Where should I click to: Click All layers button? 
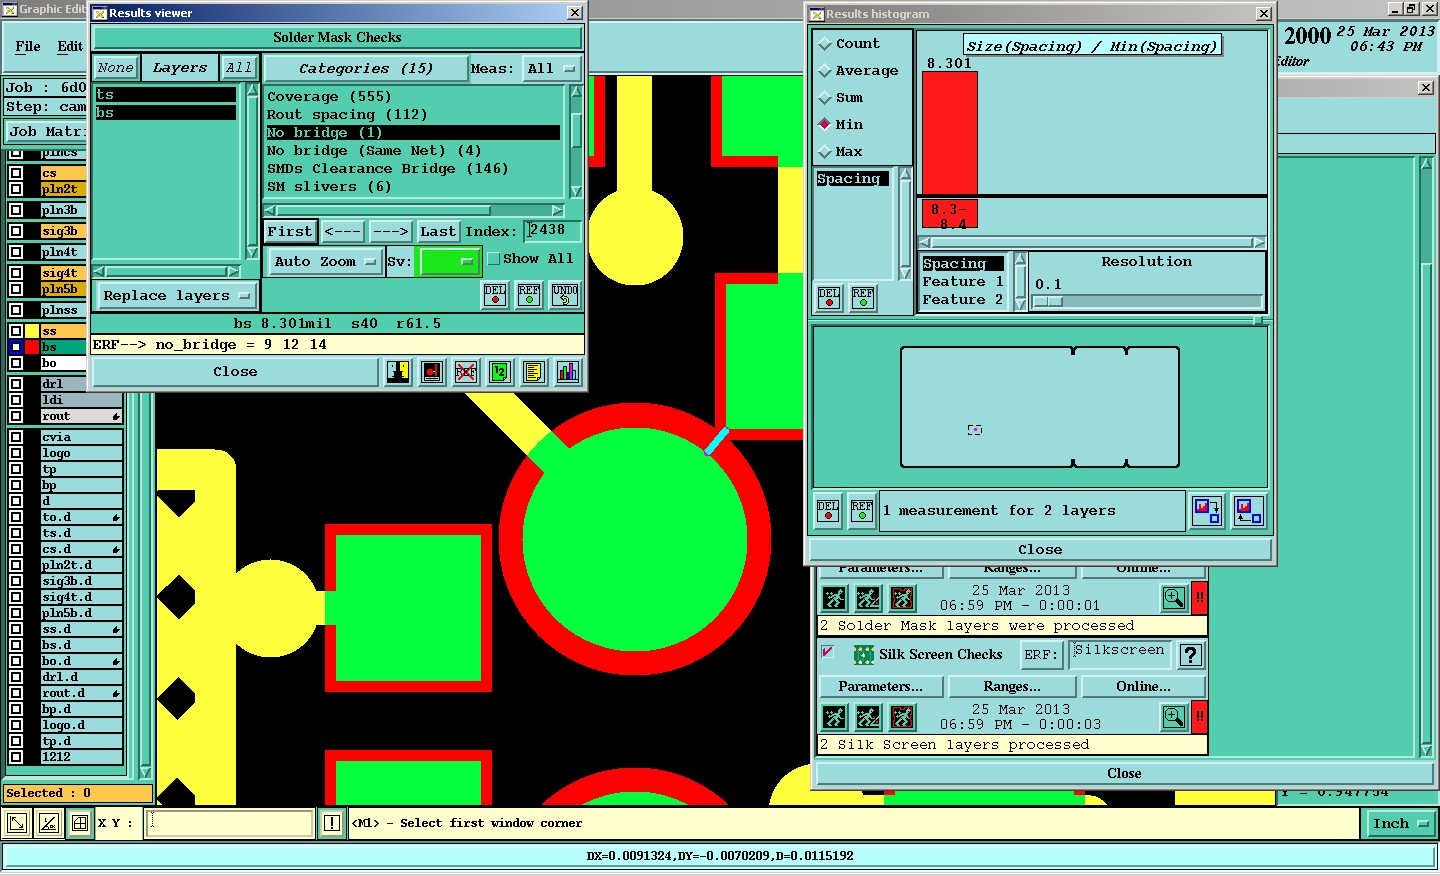point(238,68)
